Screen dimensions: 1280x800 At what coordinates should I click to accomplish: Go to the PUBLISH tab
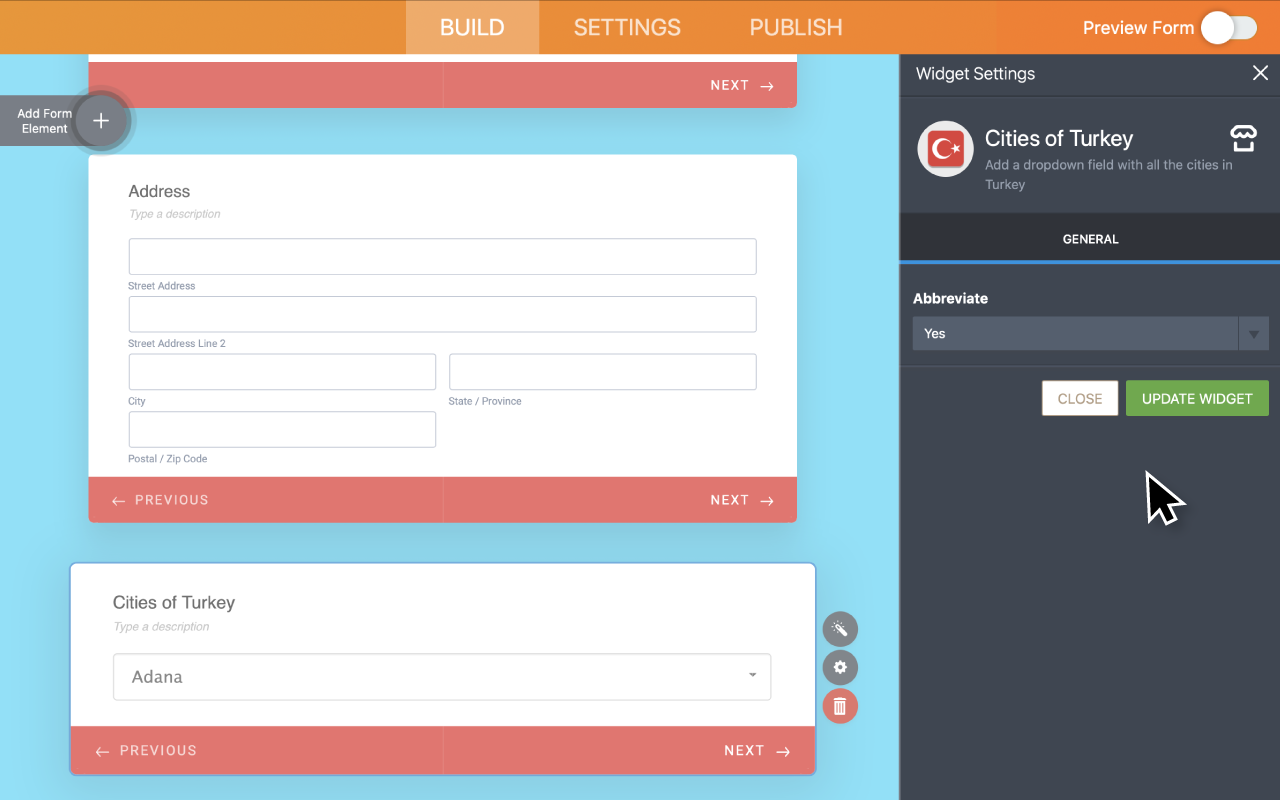796,28
